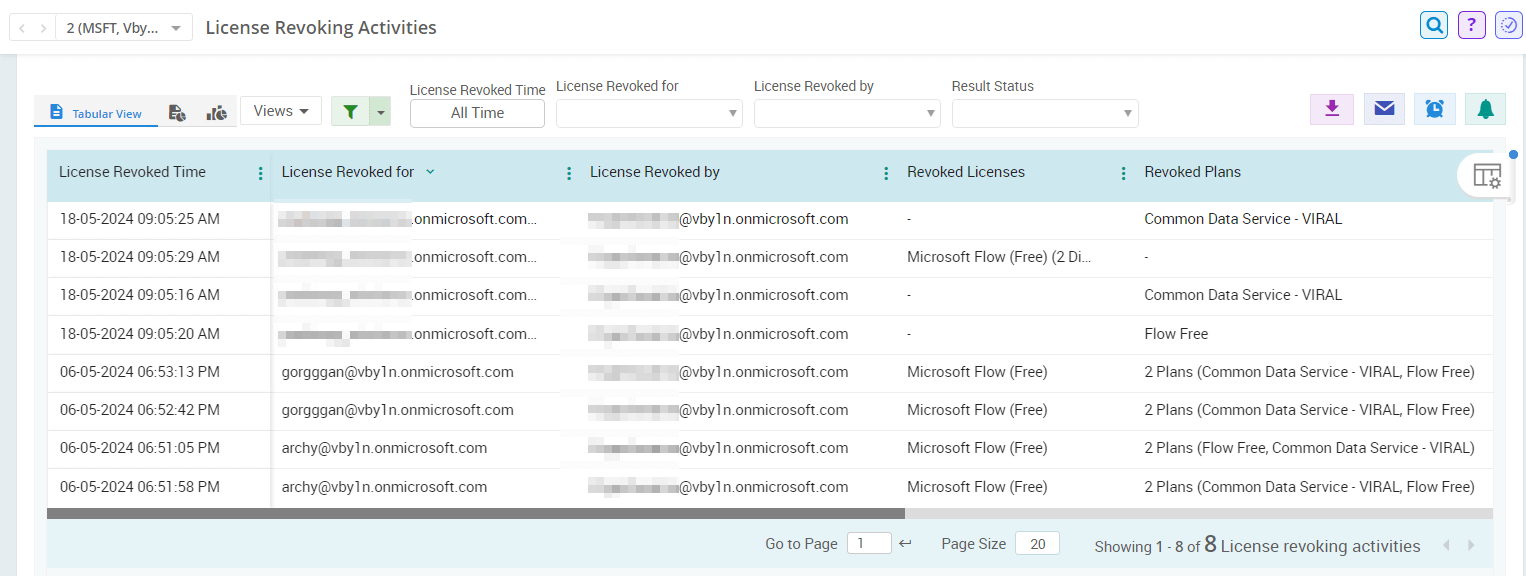Click the email report envelope icon
The width and height of the screenshot is (1526, 576).
(1384, 109)
